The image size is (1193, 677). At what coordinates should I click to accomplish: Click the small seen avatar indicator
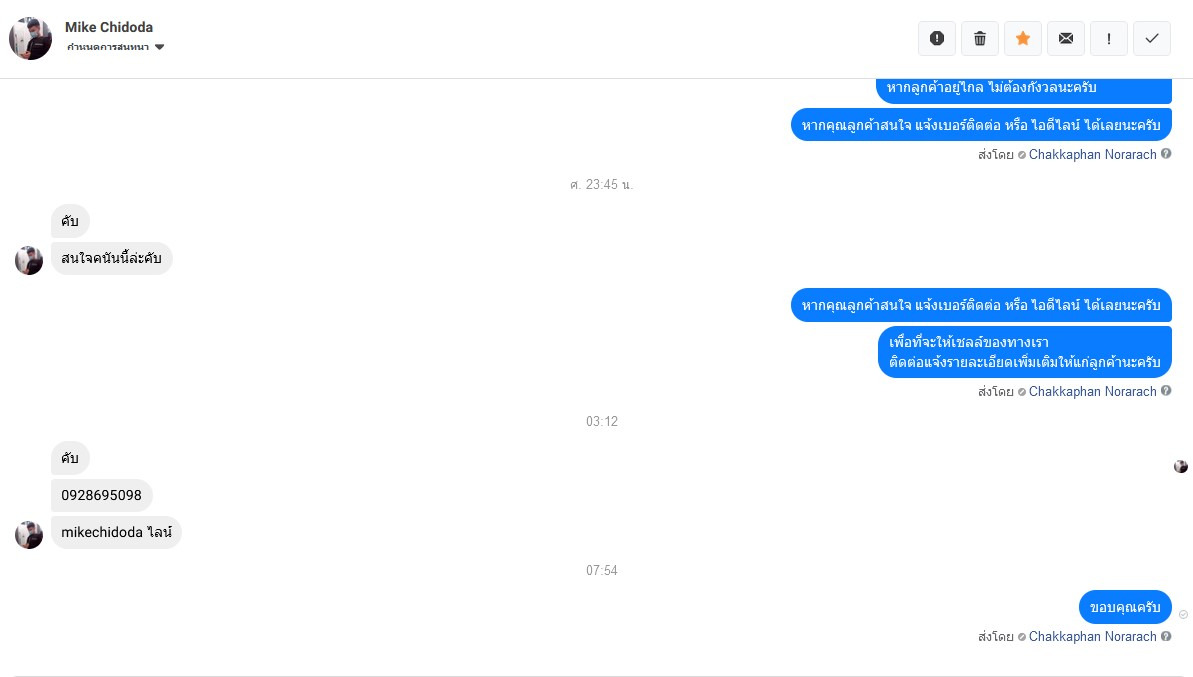pyautogui.click(x=1181, y=466)
